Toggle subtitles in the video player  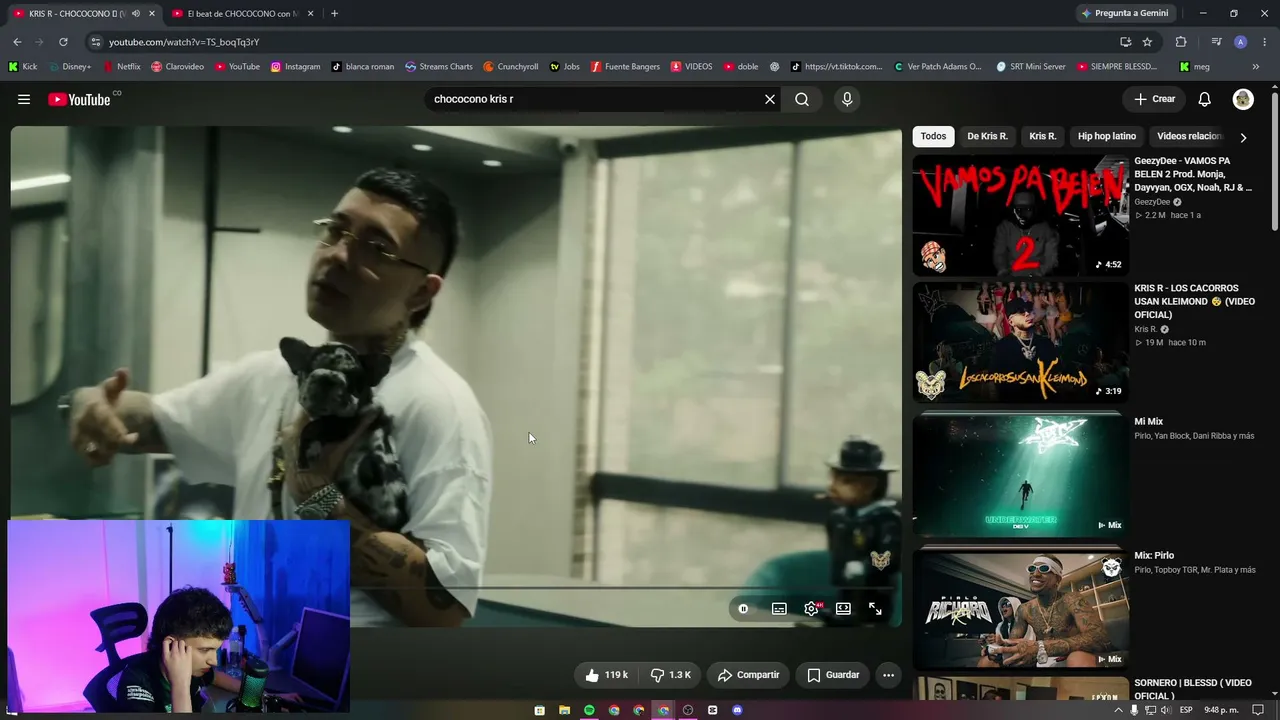tap(779, 608)
